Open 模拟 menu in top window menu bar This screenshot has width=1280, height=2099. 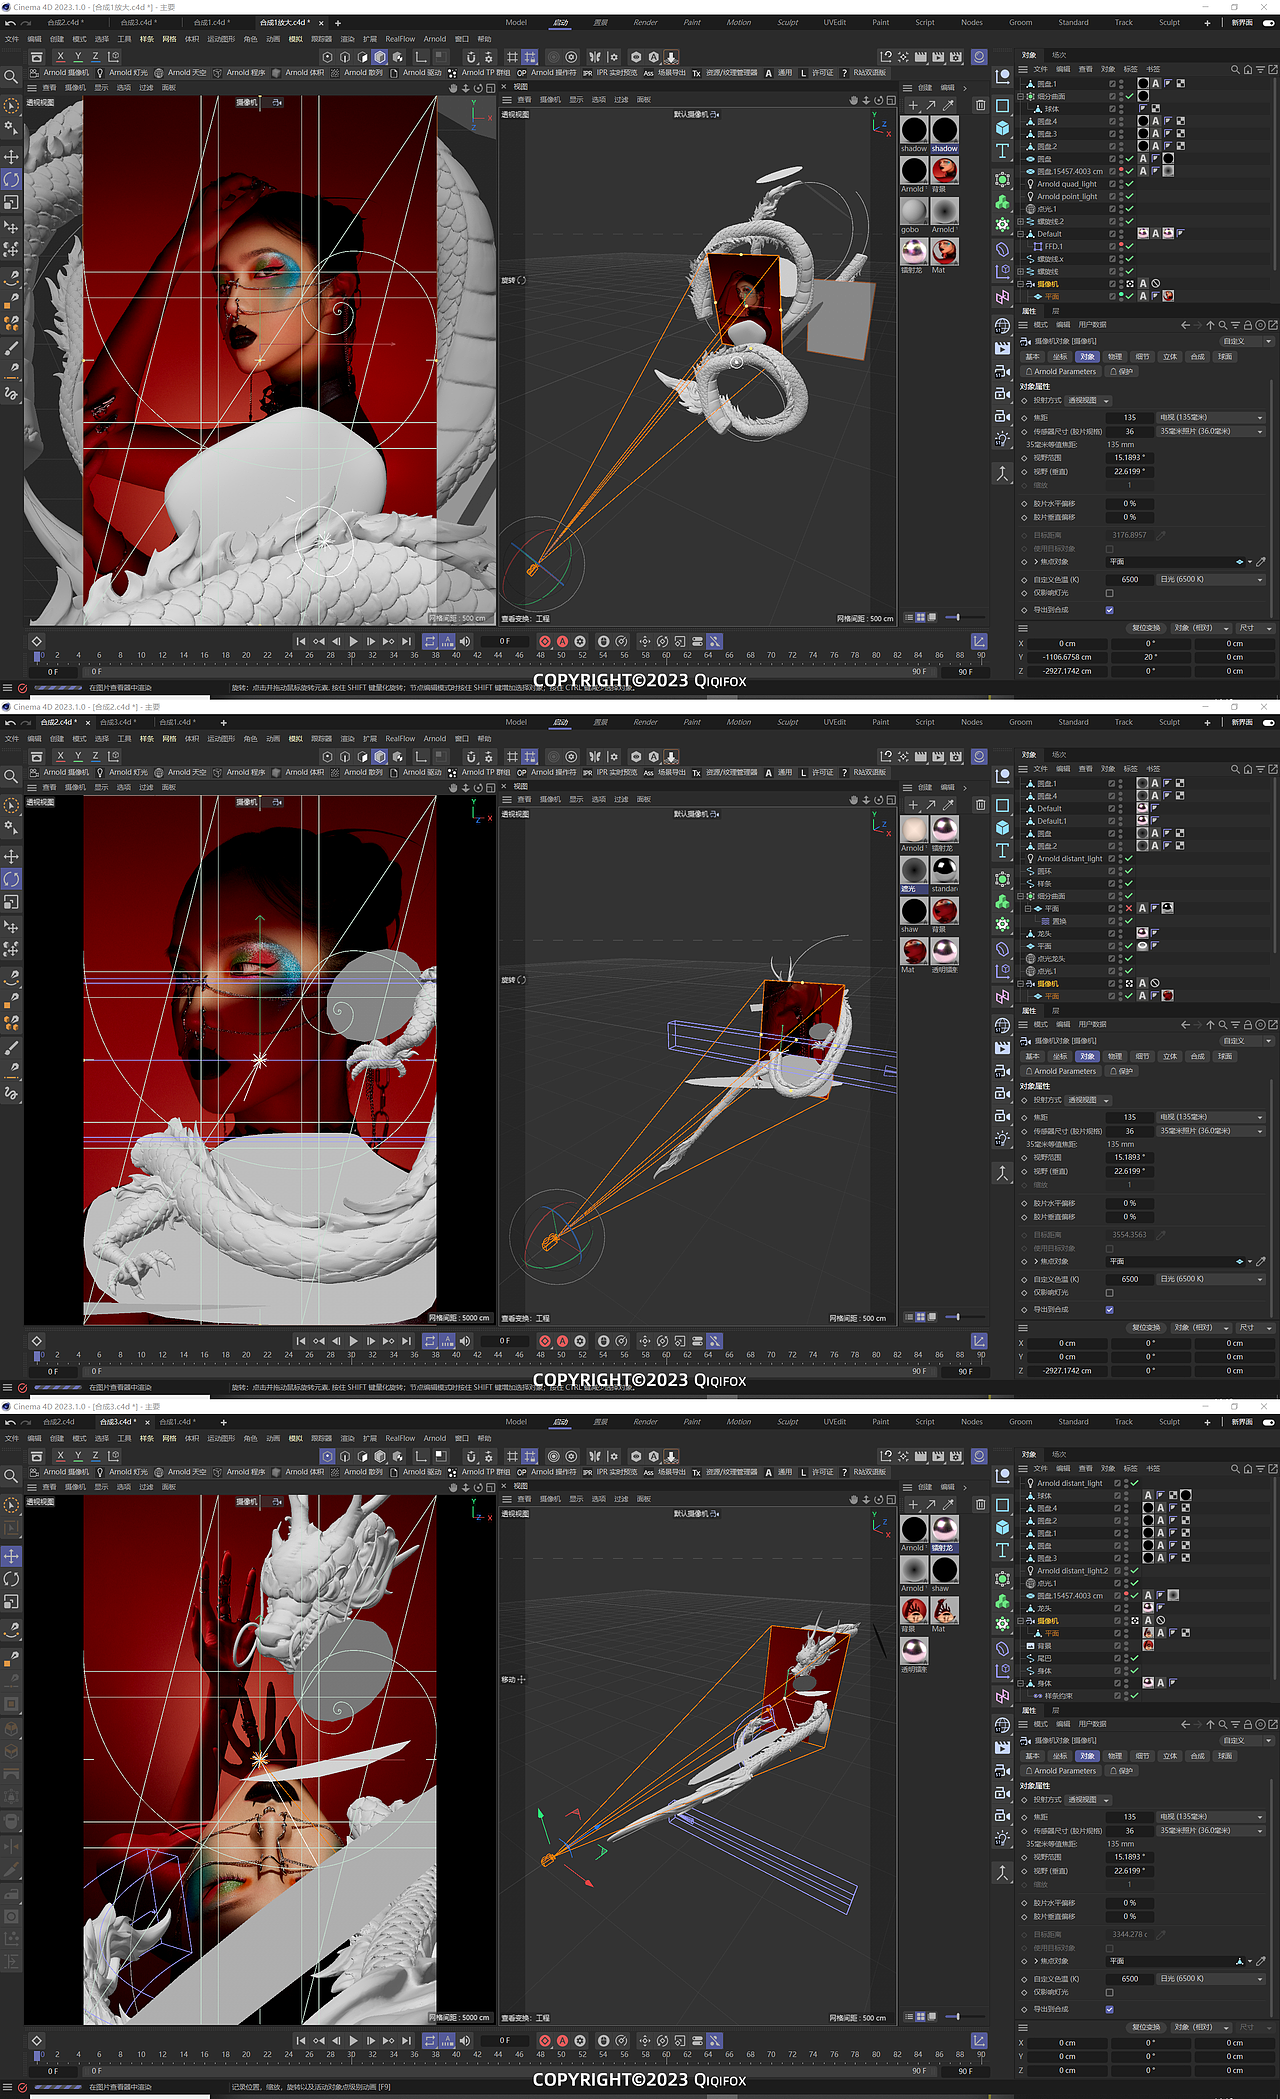coord(295,39)
